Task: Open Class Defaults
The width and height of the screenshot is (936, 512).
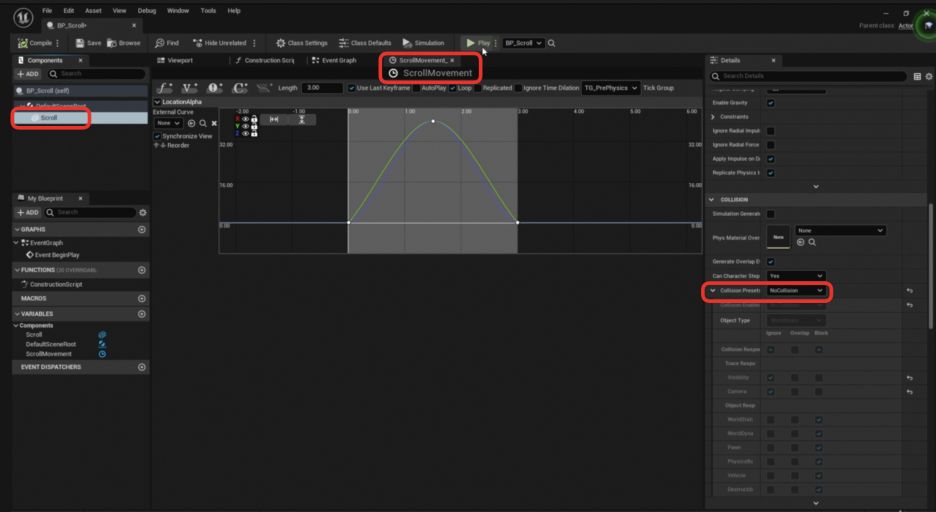Action: click(365, 43)
